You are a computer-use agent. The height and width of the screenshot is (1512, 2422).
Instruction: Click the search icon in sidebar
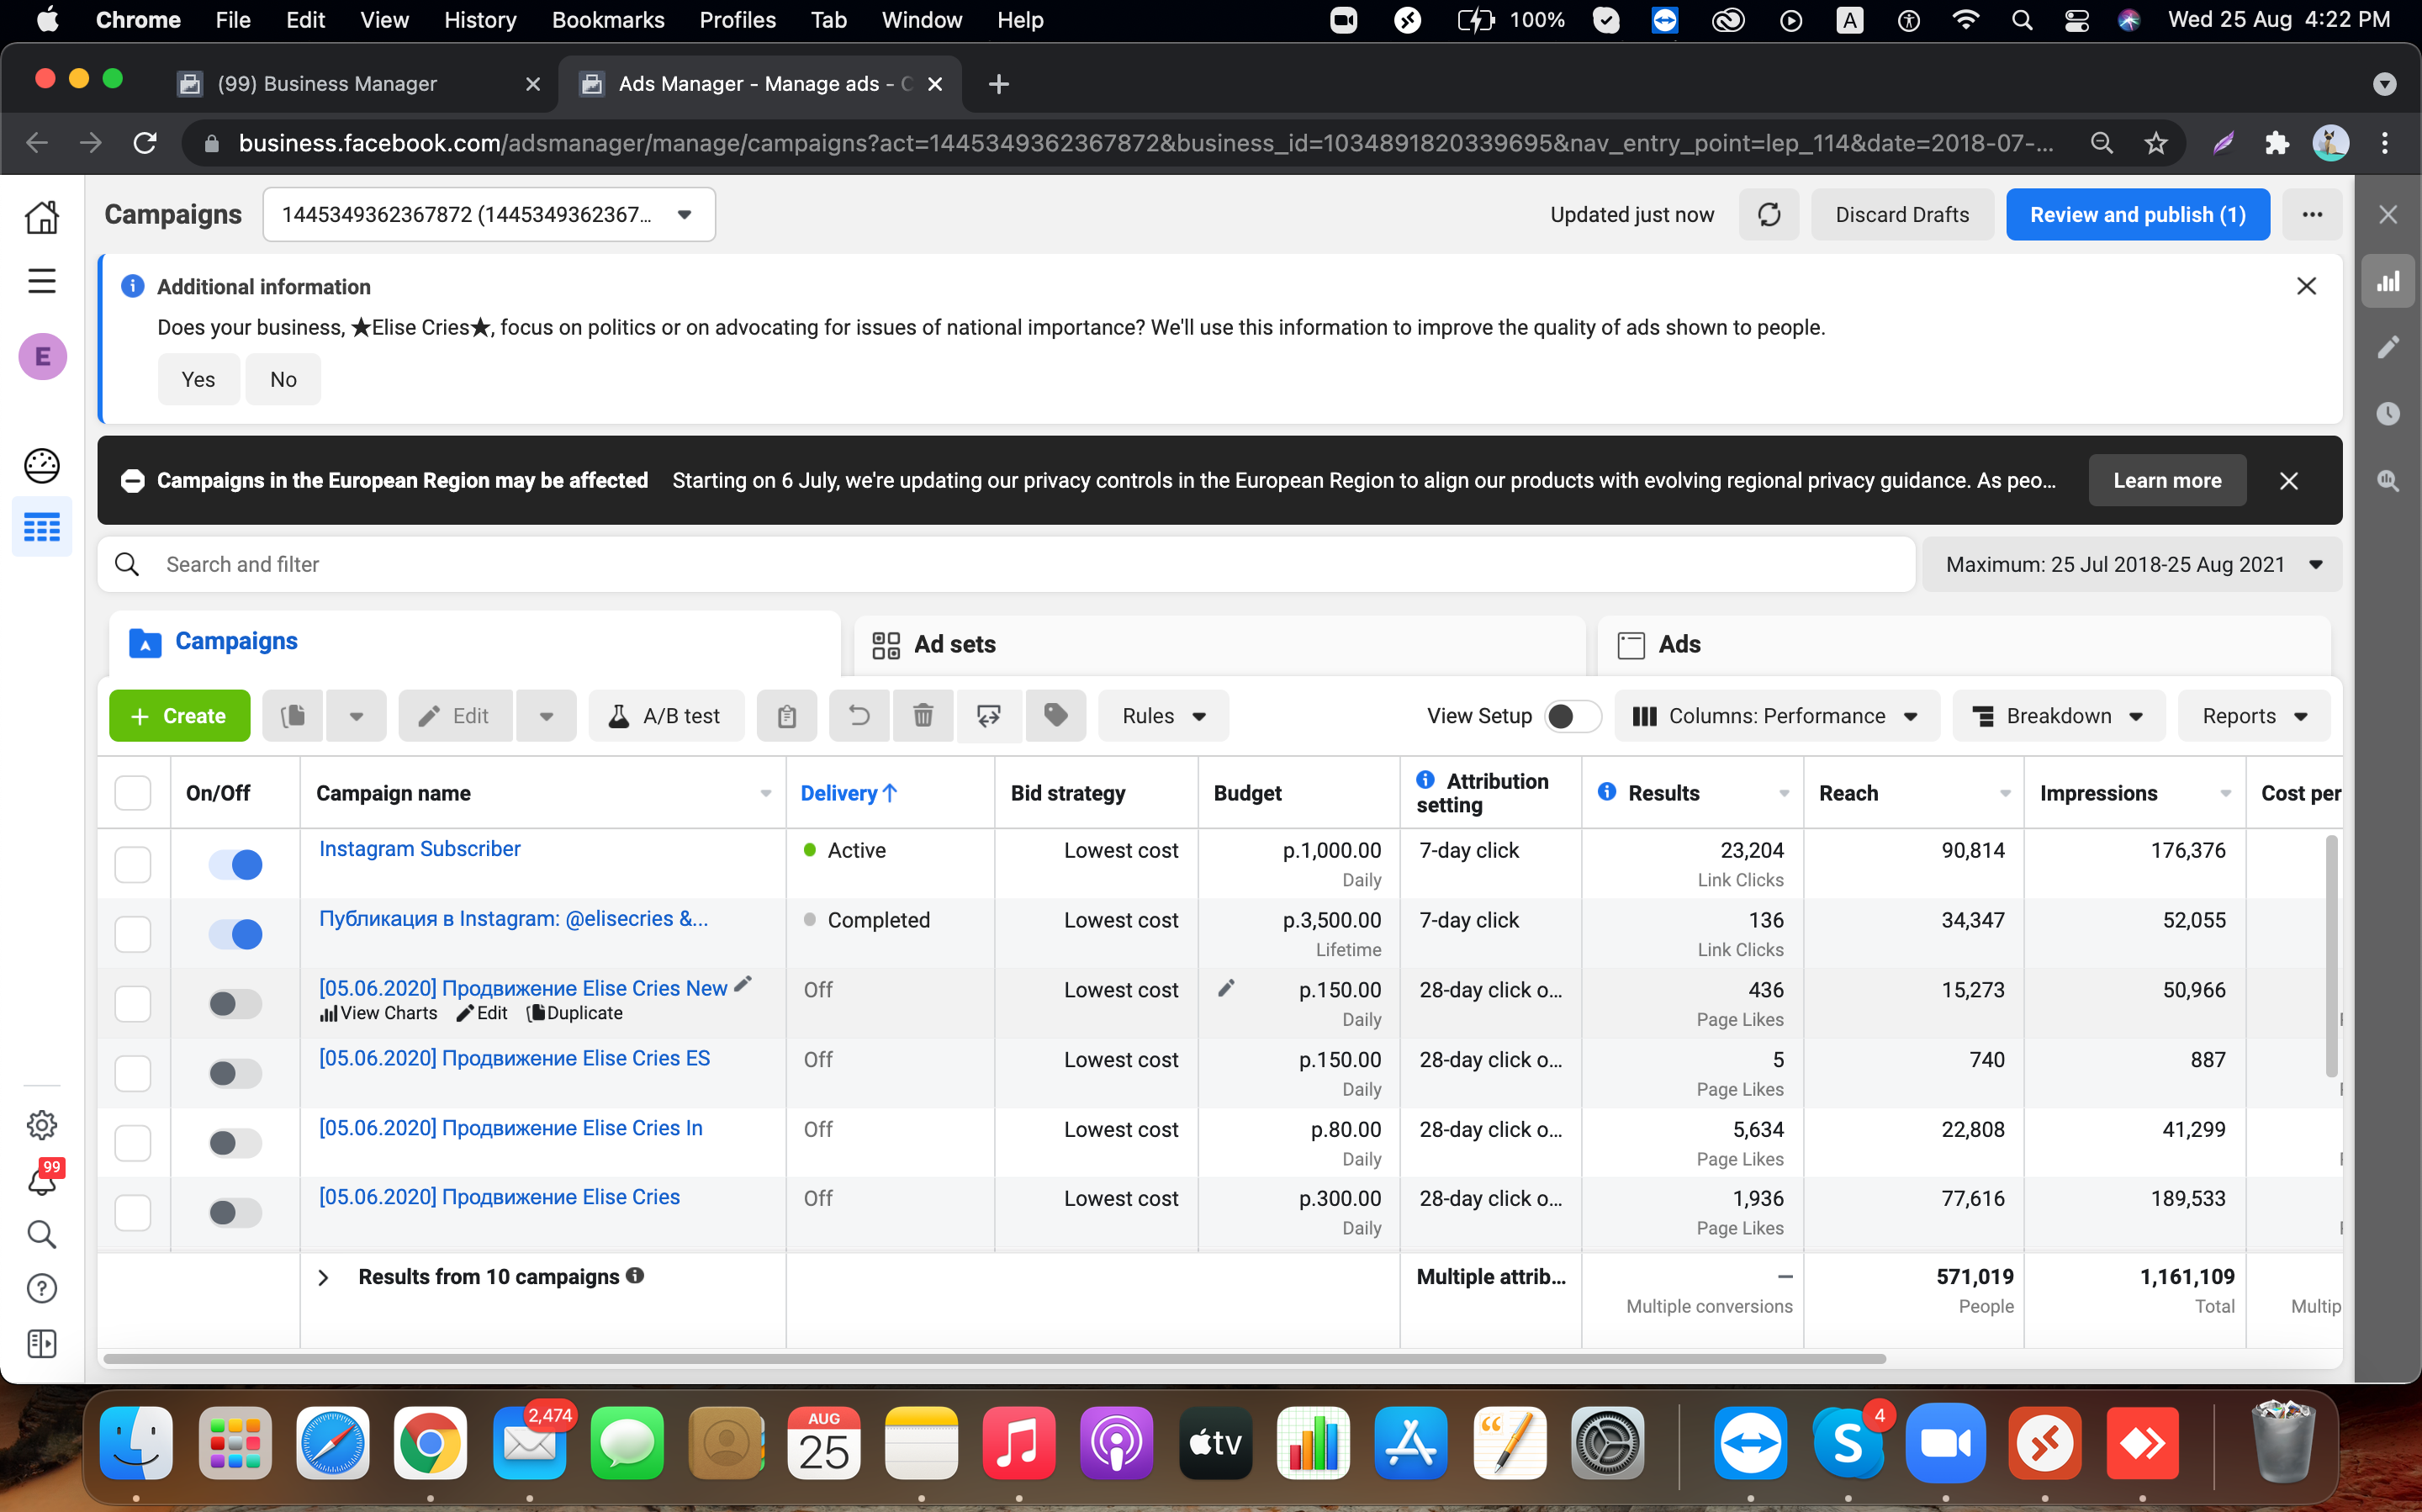tap(42, 1234)
